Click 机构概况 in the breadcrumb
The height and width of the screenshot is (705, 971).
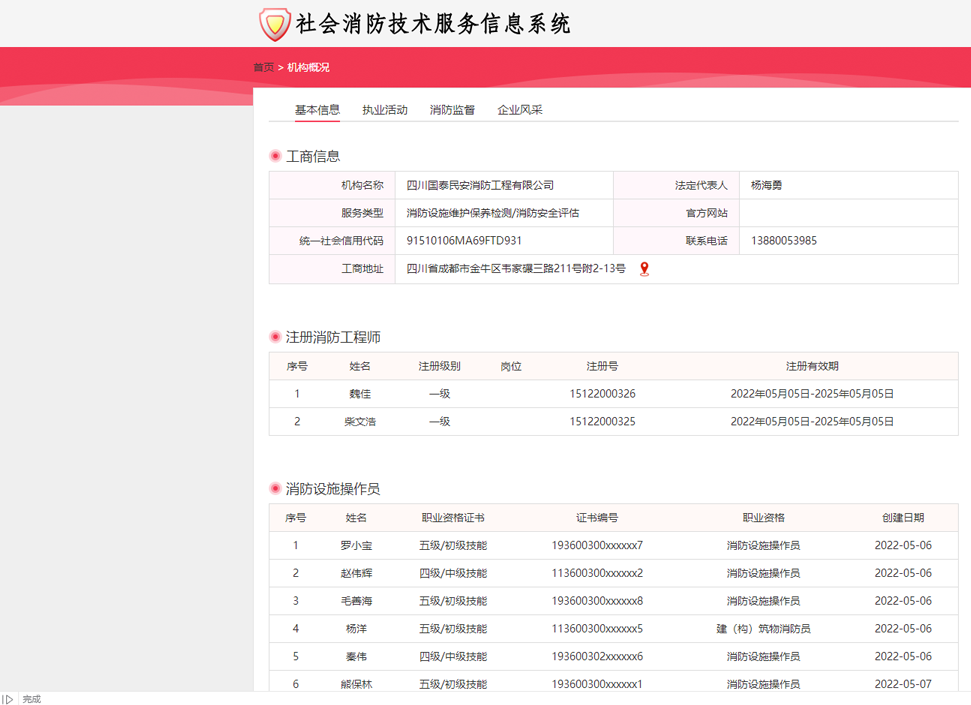tap(308, 67)
